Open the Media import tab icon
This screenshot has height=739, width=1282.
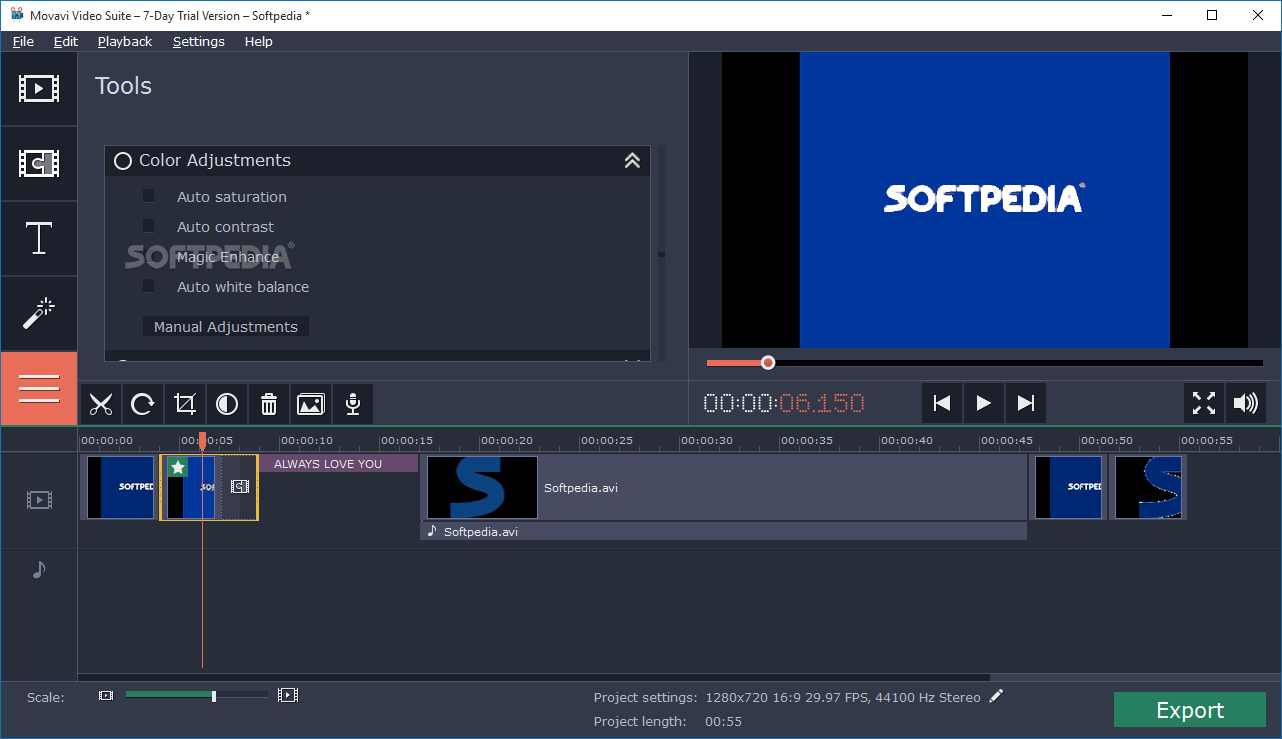pyautogui.click(x=38, y=88)
